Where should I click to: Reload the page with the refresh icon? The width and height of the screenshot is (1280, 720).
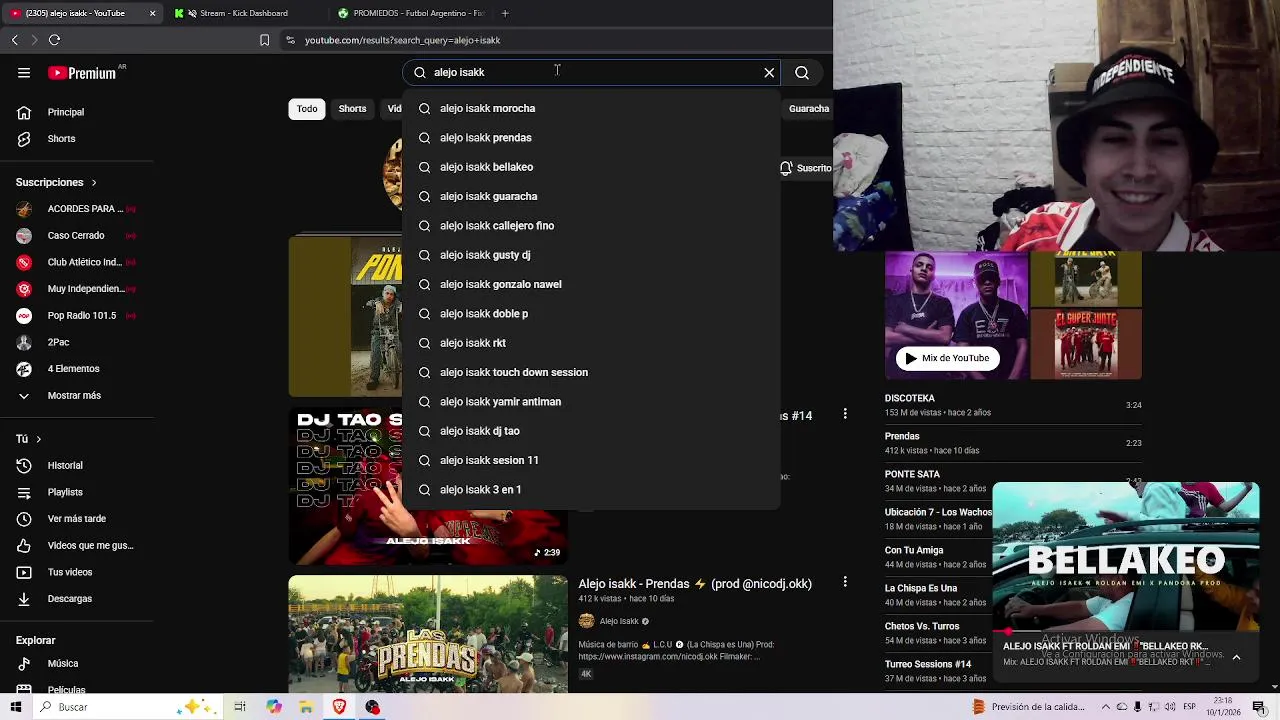(55, 40)
